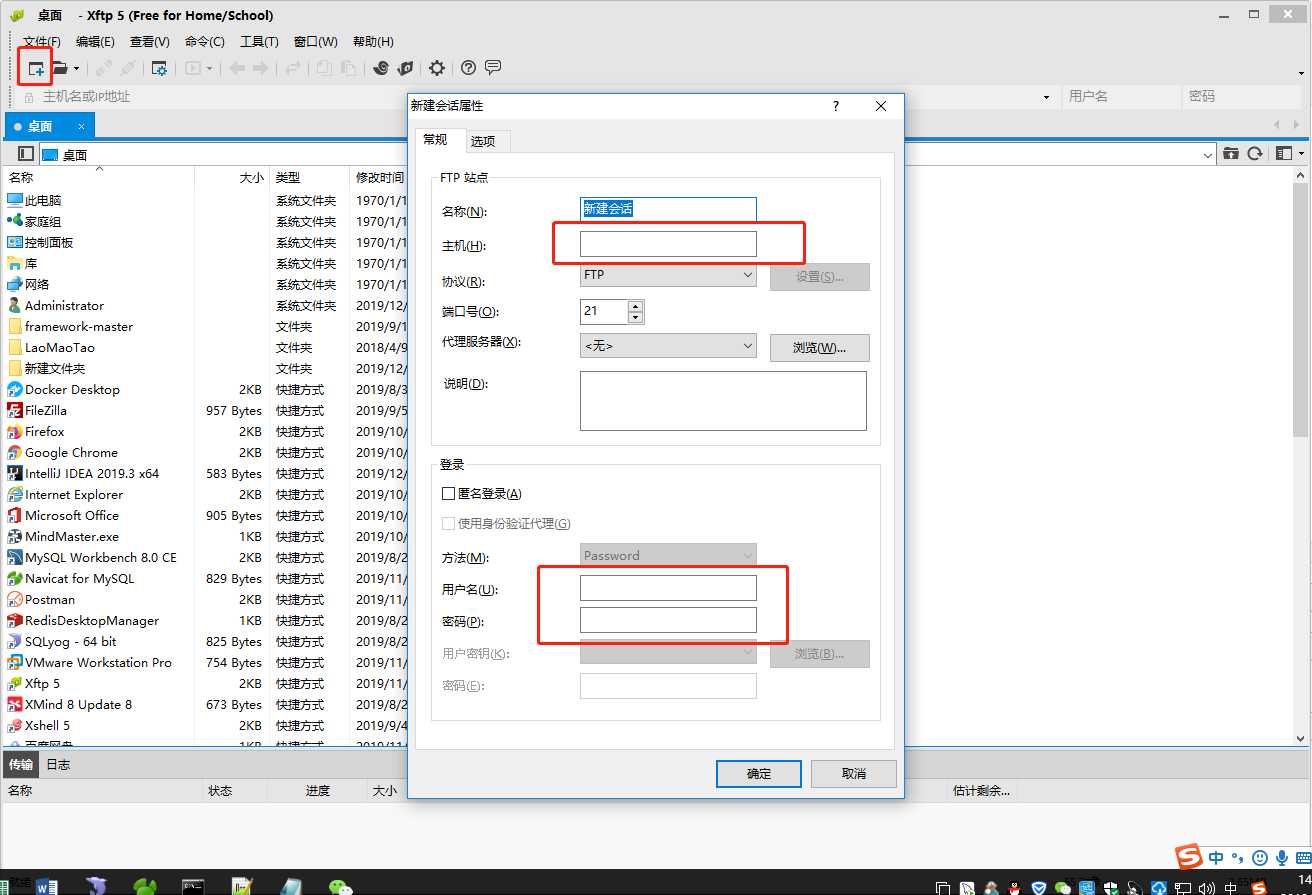This screenshot has height=895, width=1312.
Task: Close the 新建会话属性 dialog
Action: (x=881, y=106)
